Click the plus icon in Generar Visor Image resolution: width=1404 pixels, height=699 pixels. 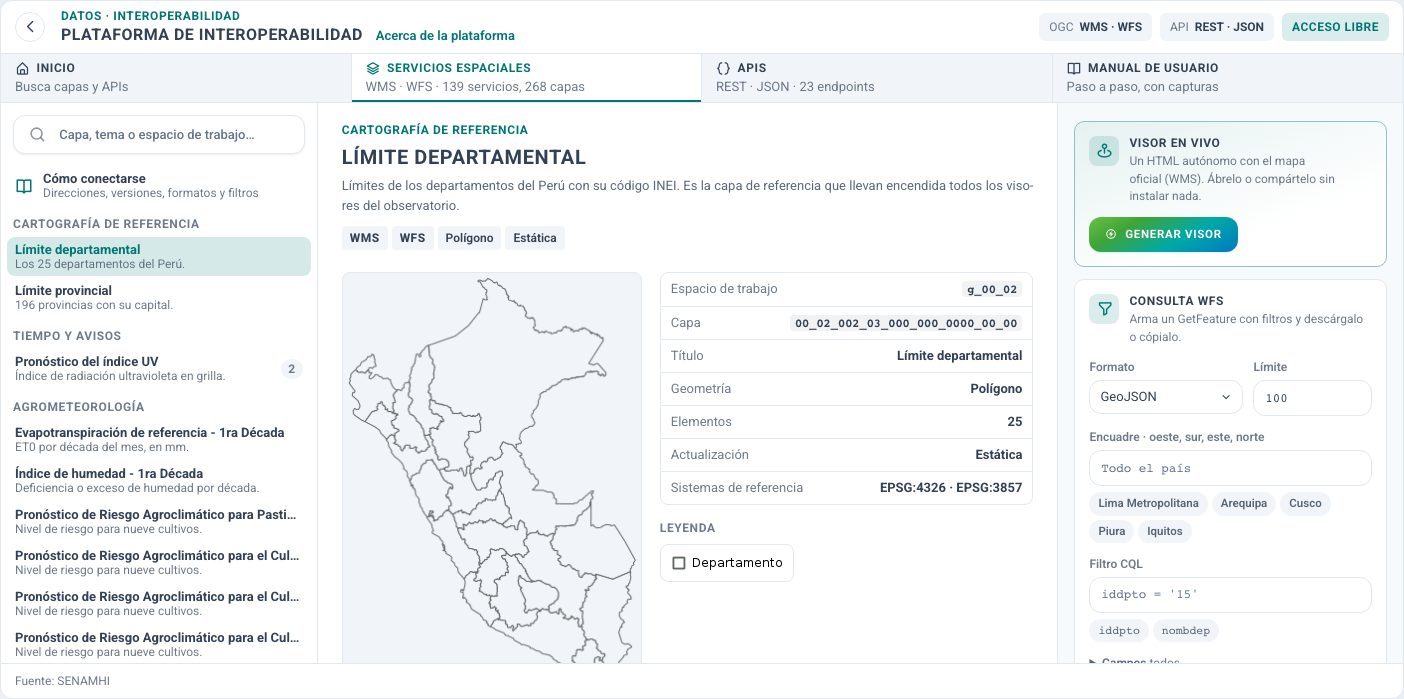click(x=1111, y=234)
